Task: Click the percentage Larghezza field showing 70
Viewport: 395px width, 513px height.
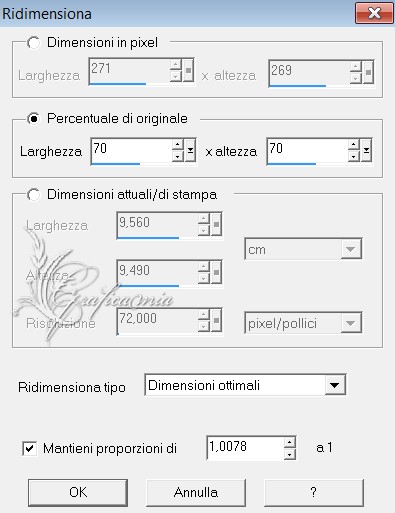Action: click(131, 151)
